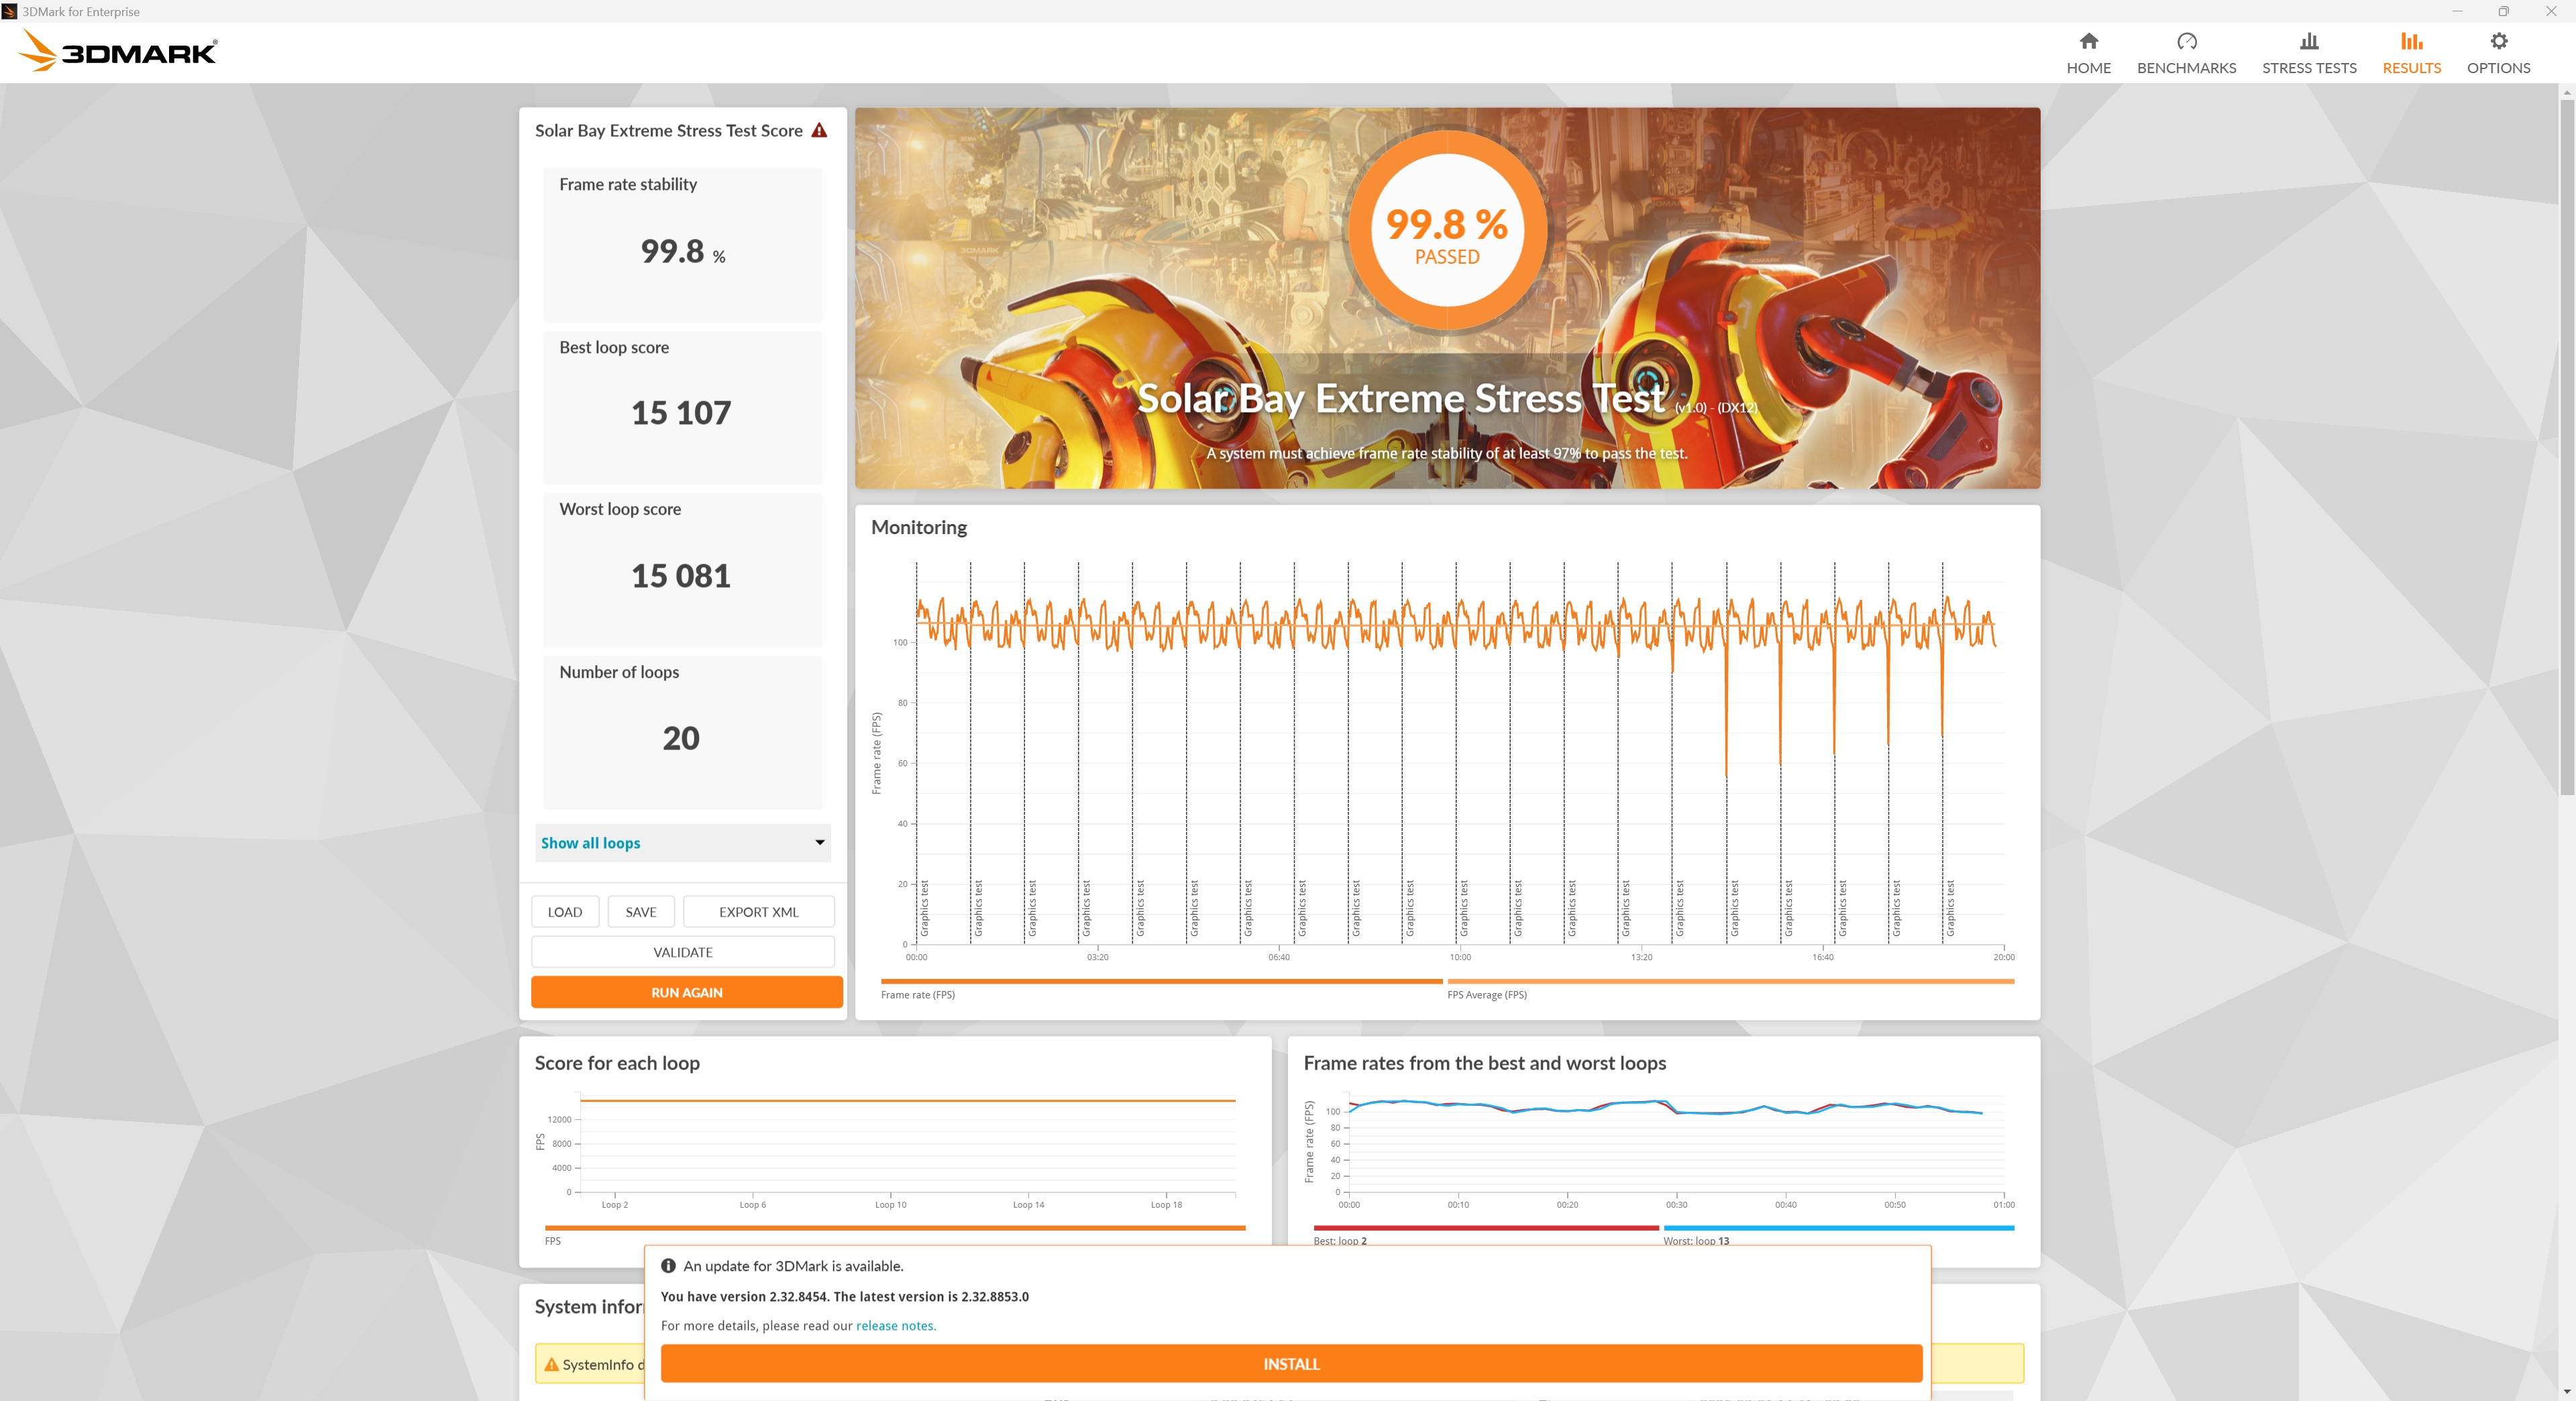Toggle the Best: loop 2 legend line

1339,1240
